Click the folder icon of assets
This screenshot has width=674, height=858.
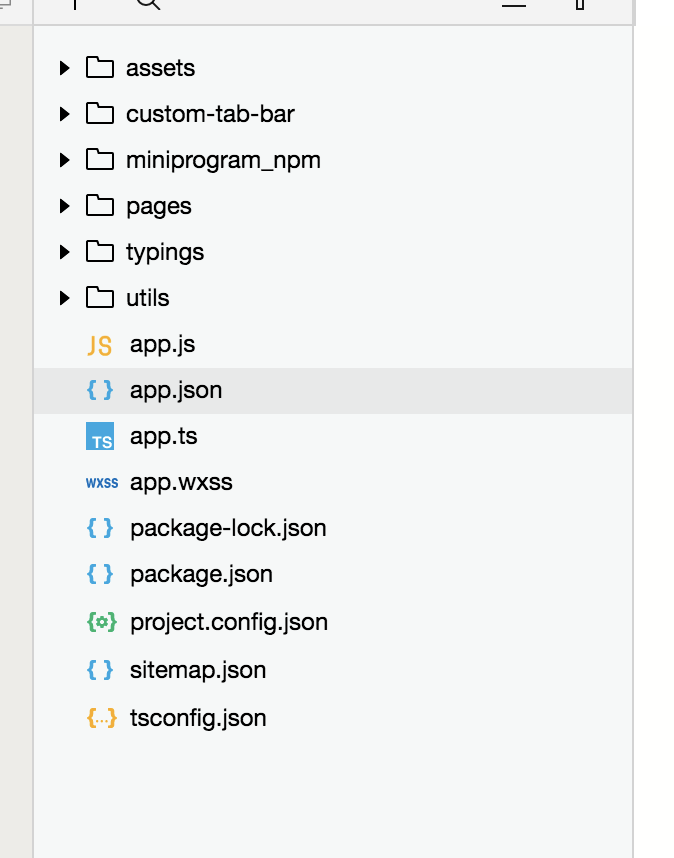100,67
